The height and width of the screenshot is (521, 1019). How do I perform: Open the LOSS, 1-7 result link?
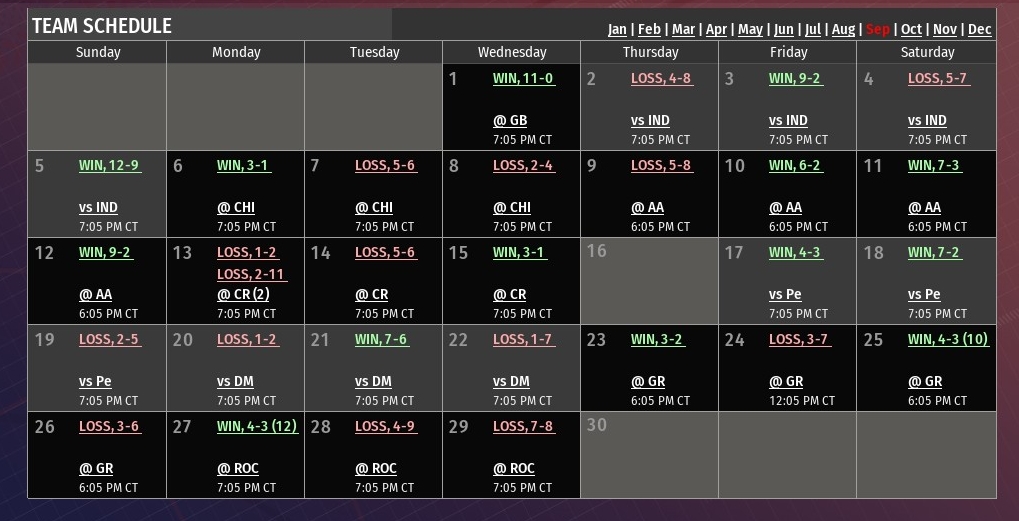[522, 339]
